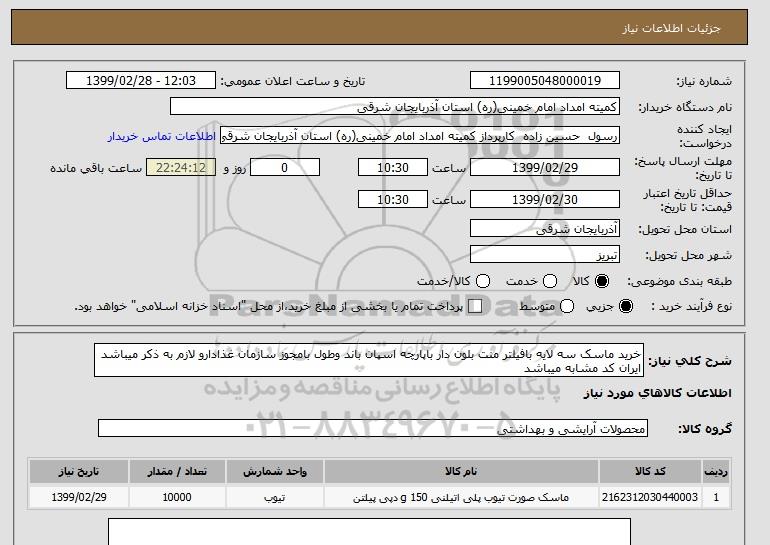The image size is (770, 545).
Task: Click the تعداد / مقدار column header
Action: coord(177,471)
